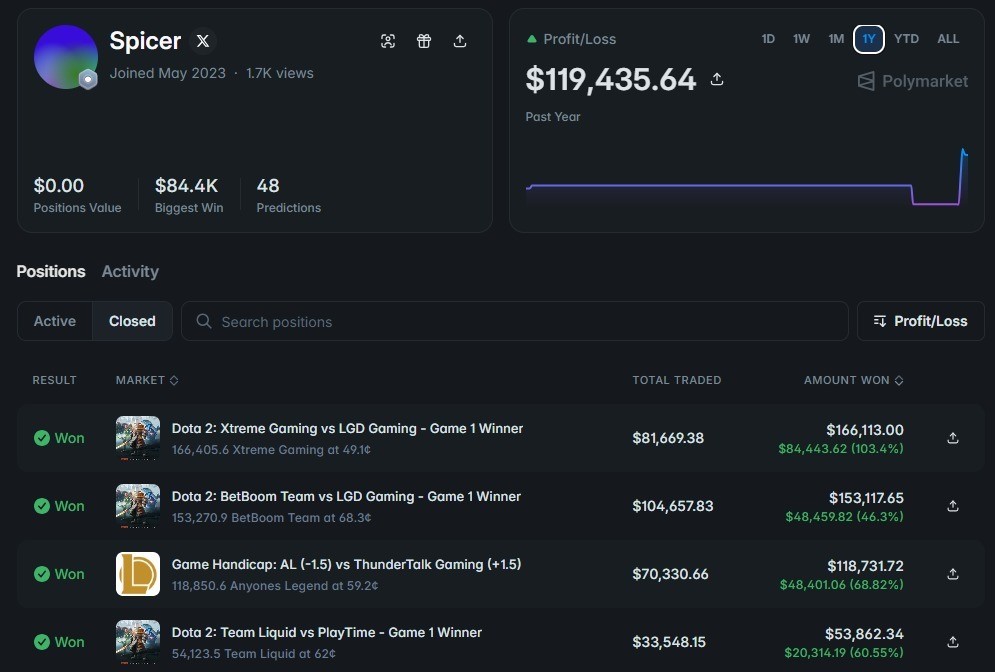Screen dimensions: 995x672
Task: Open Dota 2 Xtreme Gaming vs LGD market
Action: pos(347,428)
